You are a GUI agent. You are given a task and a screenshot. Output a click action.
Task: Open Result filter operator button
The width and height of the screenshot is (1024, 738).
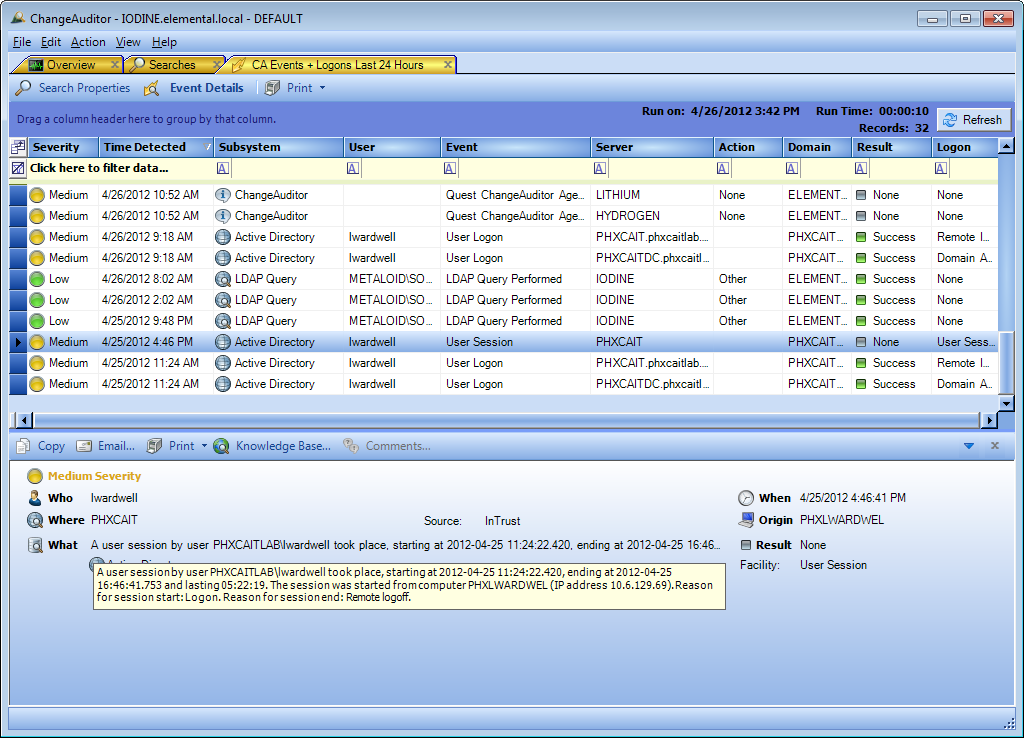(861, 168)
